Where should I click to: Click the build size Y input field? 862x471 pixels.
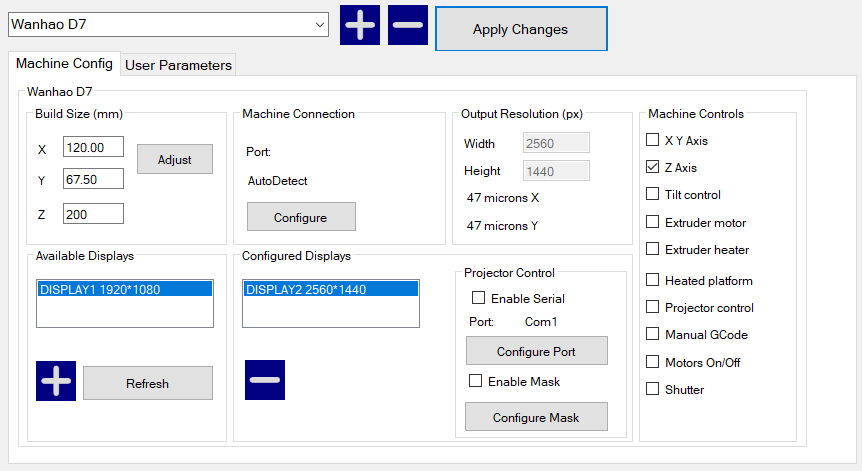93,179
